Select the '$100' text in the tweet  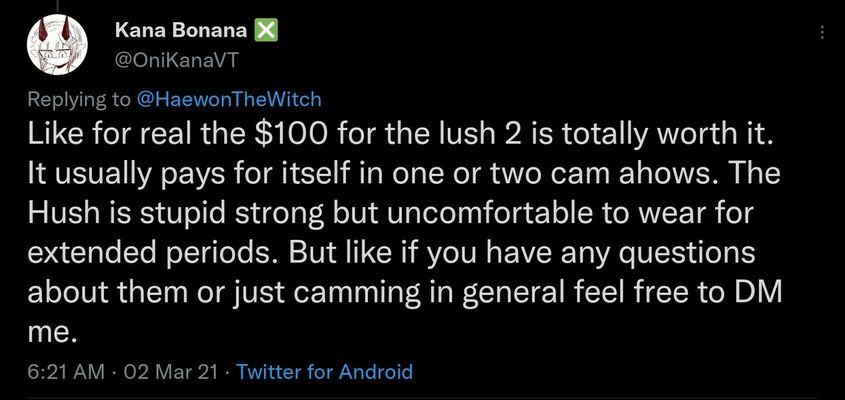pos(289,136)
